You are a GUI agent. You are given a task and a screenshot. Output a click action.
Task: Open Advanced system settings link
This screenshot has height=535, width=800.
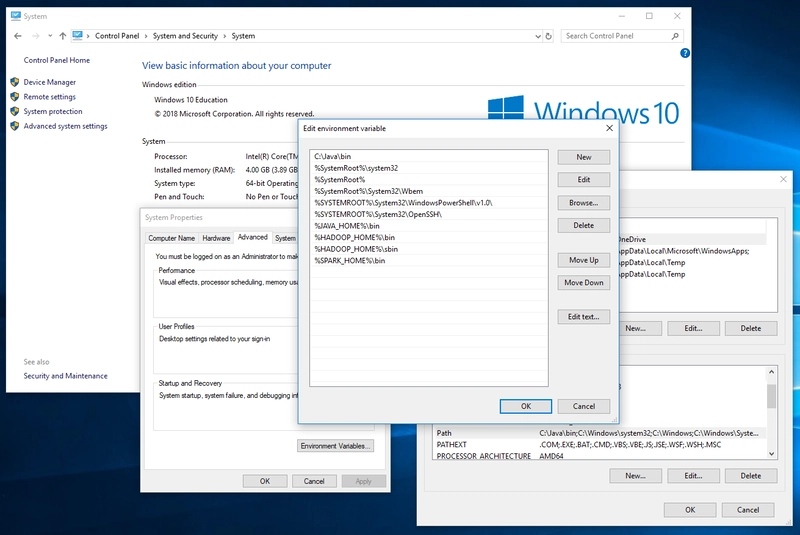[65, 126]
